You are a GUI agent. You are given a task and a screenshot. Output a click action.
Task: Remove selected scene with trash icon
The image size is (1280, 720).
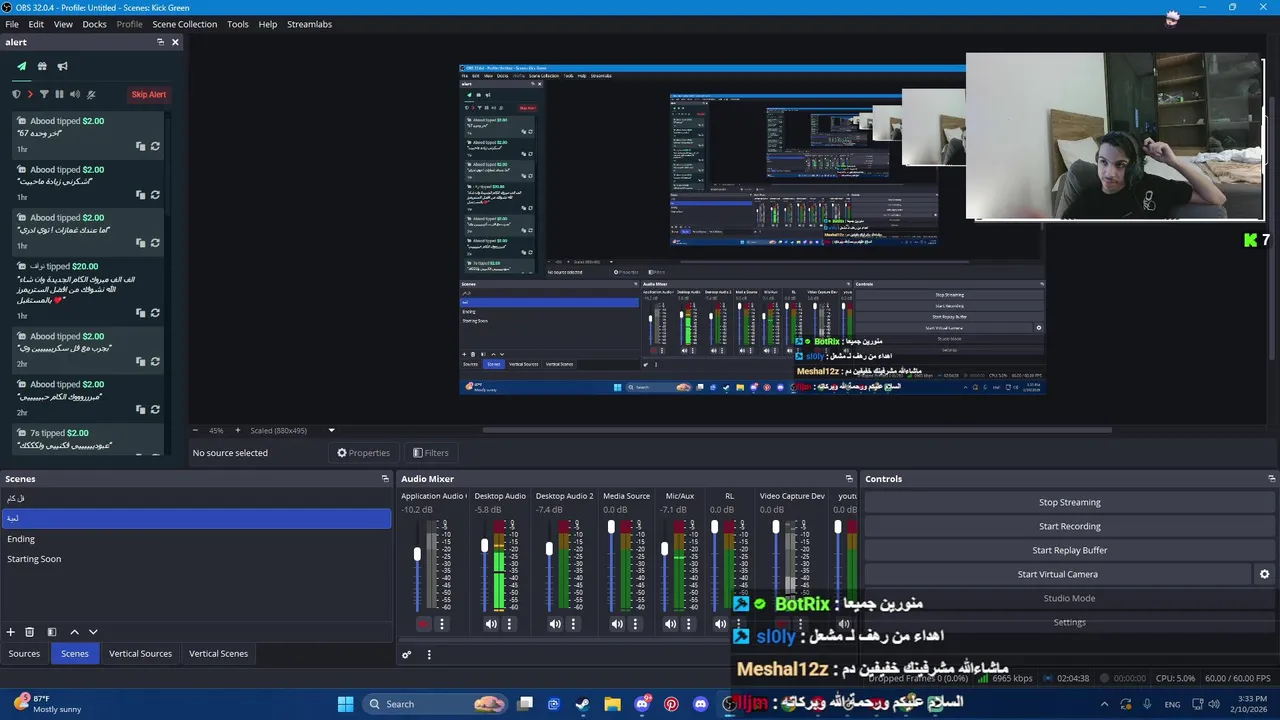(x=30, y=632)
